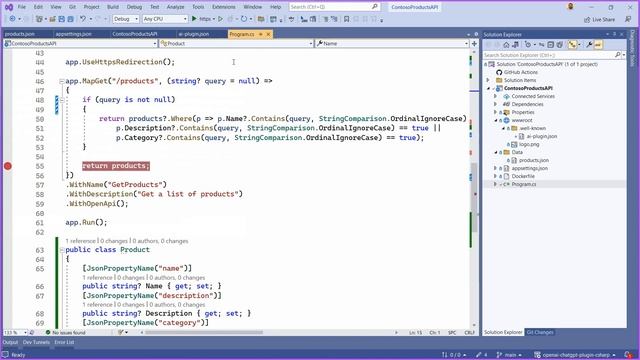Click the New Project icon in the toolbar
This screenshot has width=640, height=360.
pos(39,19)
